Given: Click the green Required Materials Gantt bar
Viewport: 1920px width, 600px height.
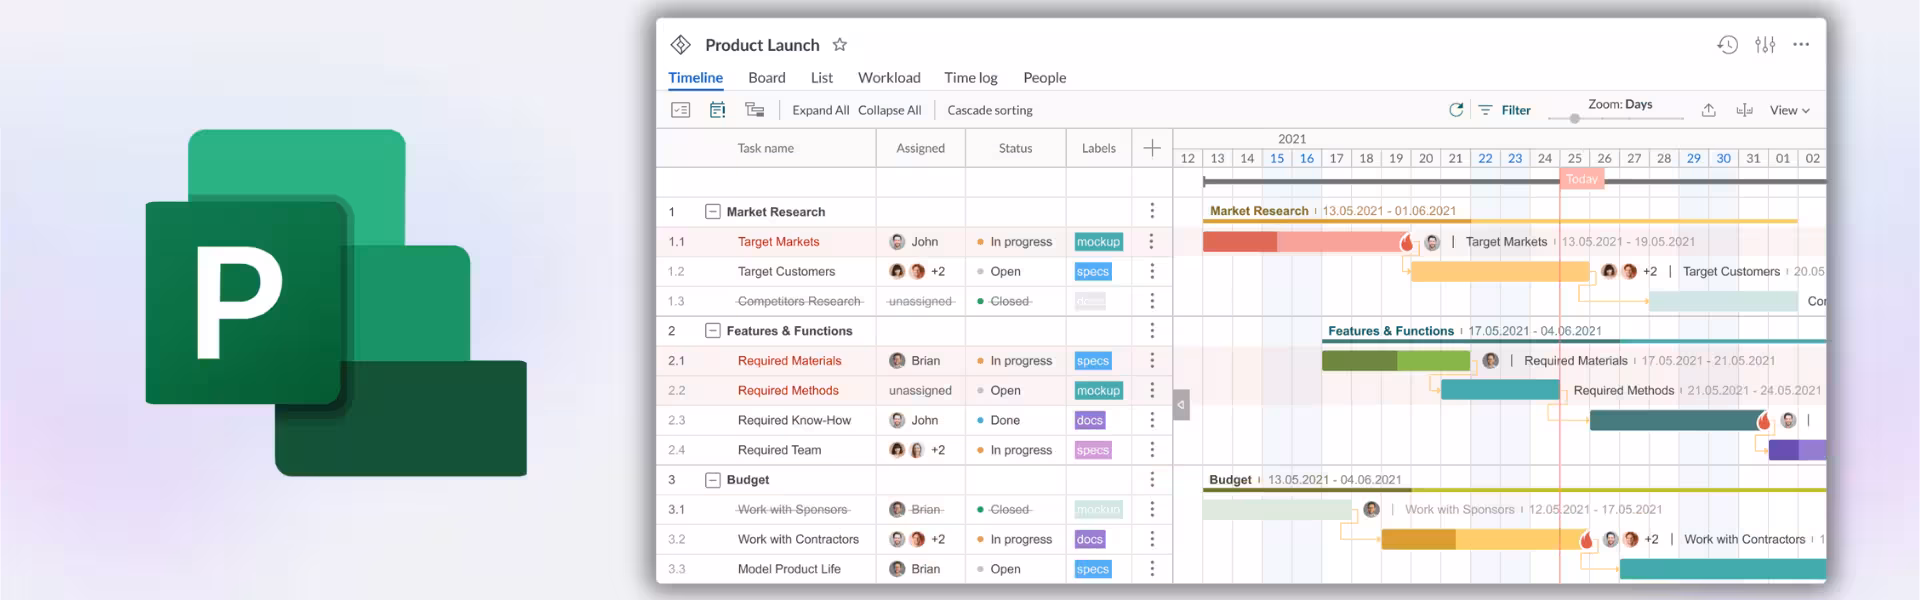Looking at the screenshot, I should [x=1396, y=360].
